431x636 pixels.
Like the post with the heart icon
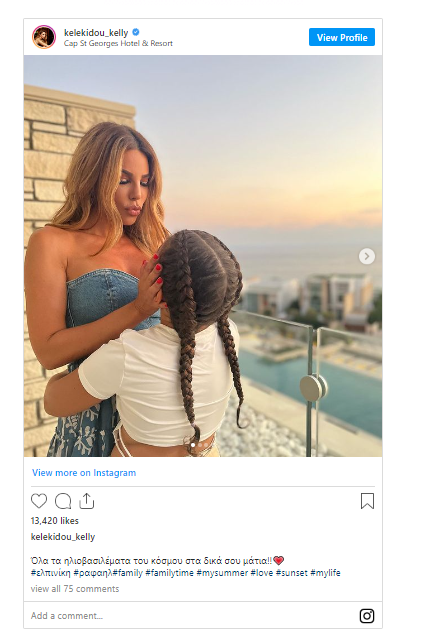[x=39, y=501]
